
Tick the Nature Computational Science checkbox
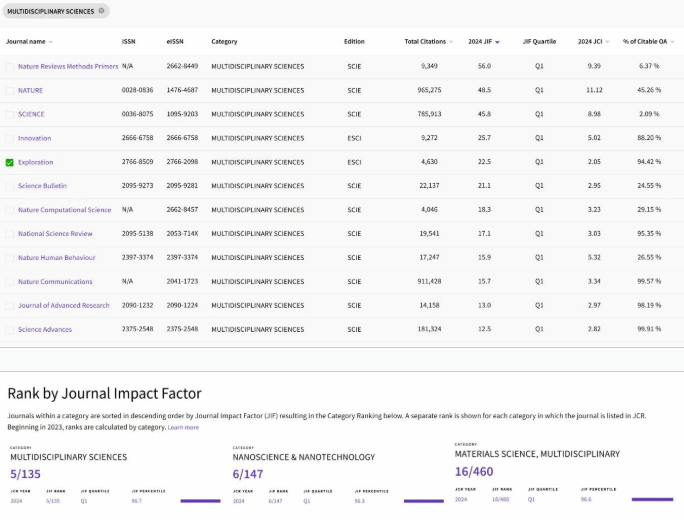coord(10,210)
